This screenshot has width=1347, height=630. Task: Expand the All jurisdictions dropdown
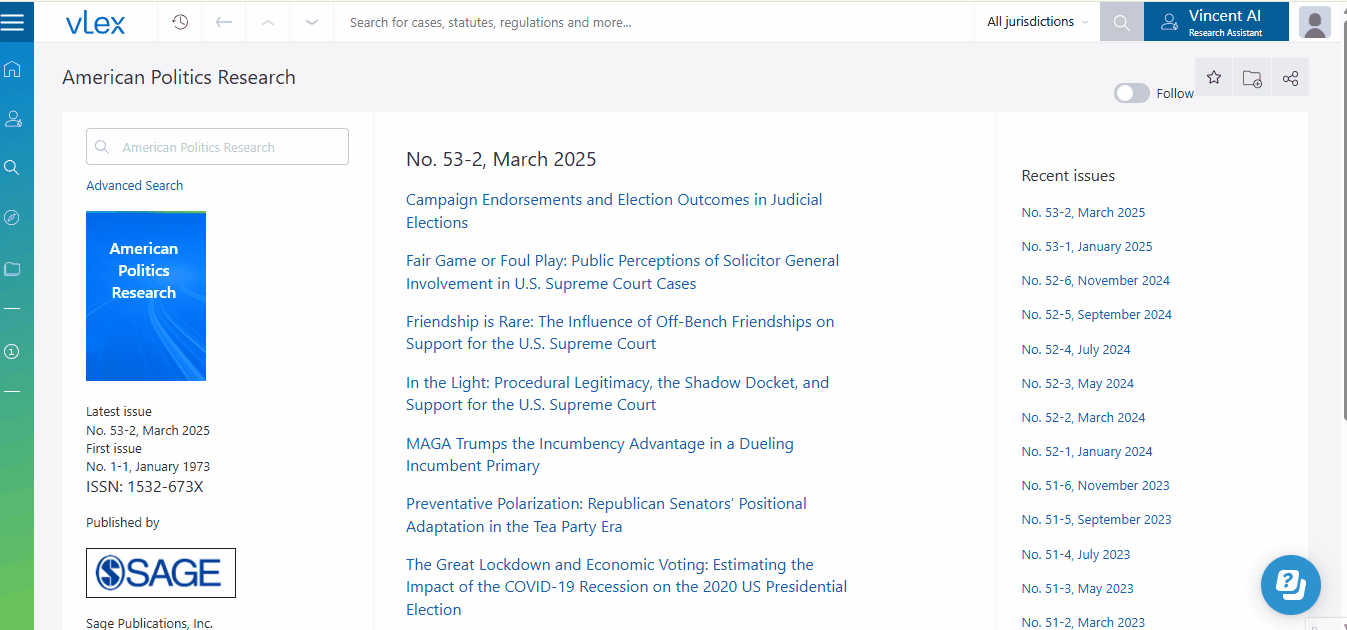pos(1037,22)
